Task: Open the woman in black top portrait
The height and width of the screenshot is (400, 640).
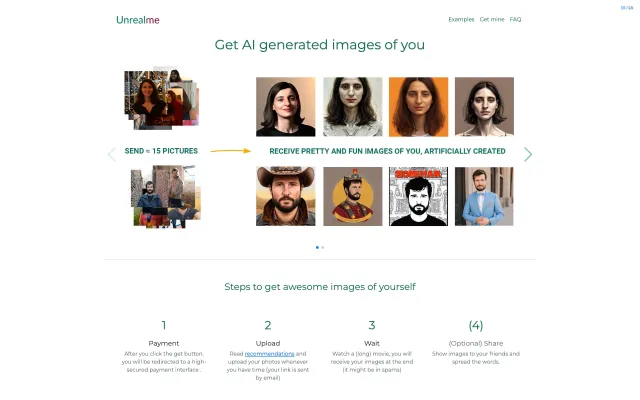Action: point(286,107)
